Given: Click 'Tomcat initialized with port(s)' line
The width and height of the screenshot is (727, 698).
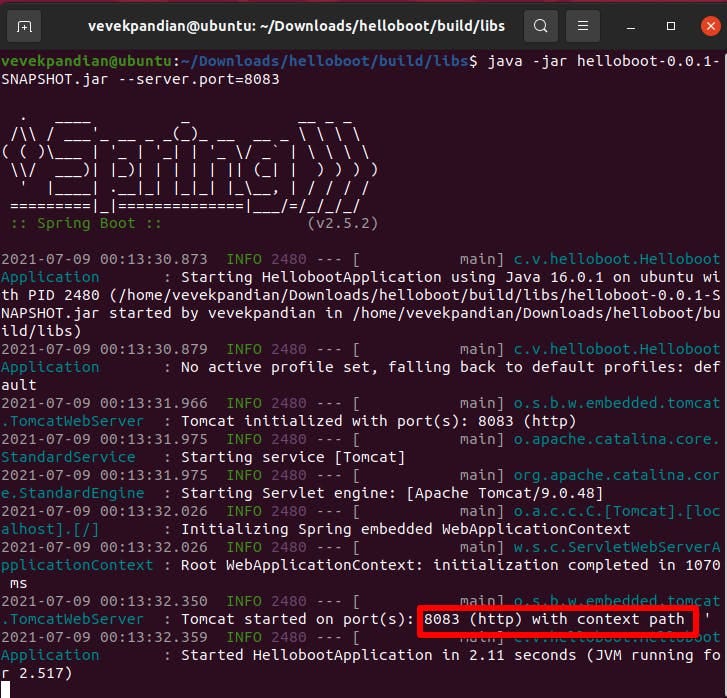Looking at the screenshot, I should click(378, 421).
